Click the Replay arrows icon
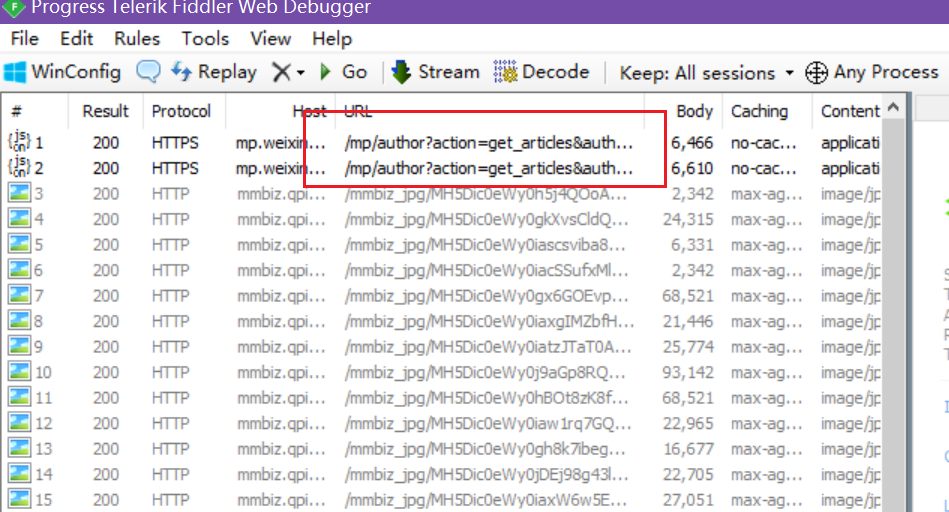 181,71
